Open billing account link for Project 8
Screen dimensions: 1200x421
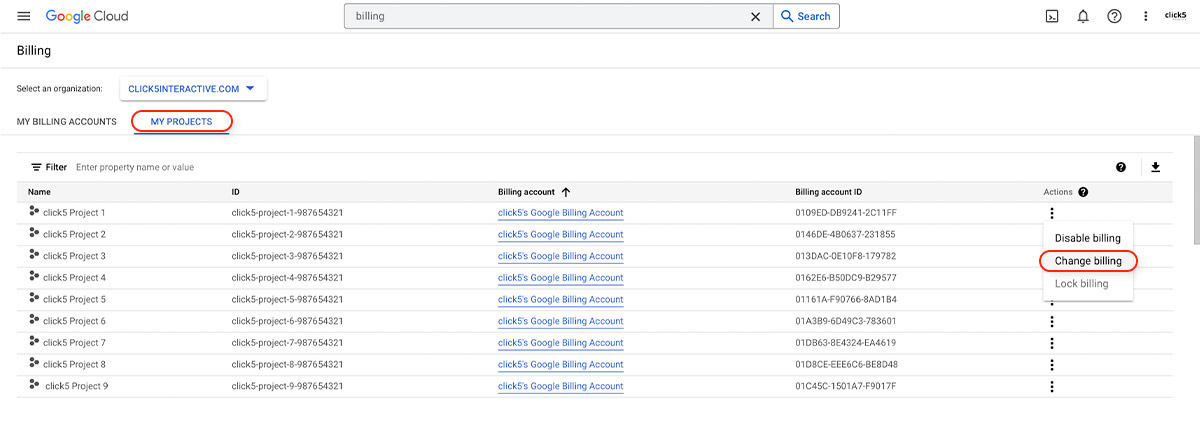(560, 365)
